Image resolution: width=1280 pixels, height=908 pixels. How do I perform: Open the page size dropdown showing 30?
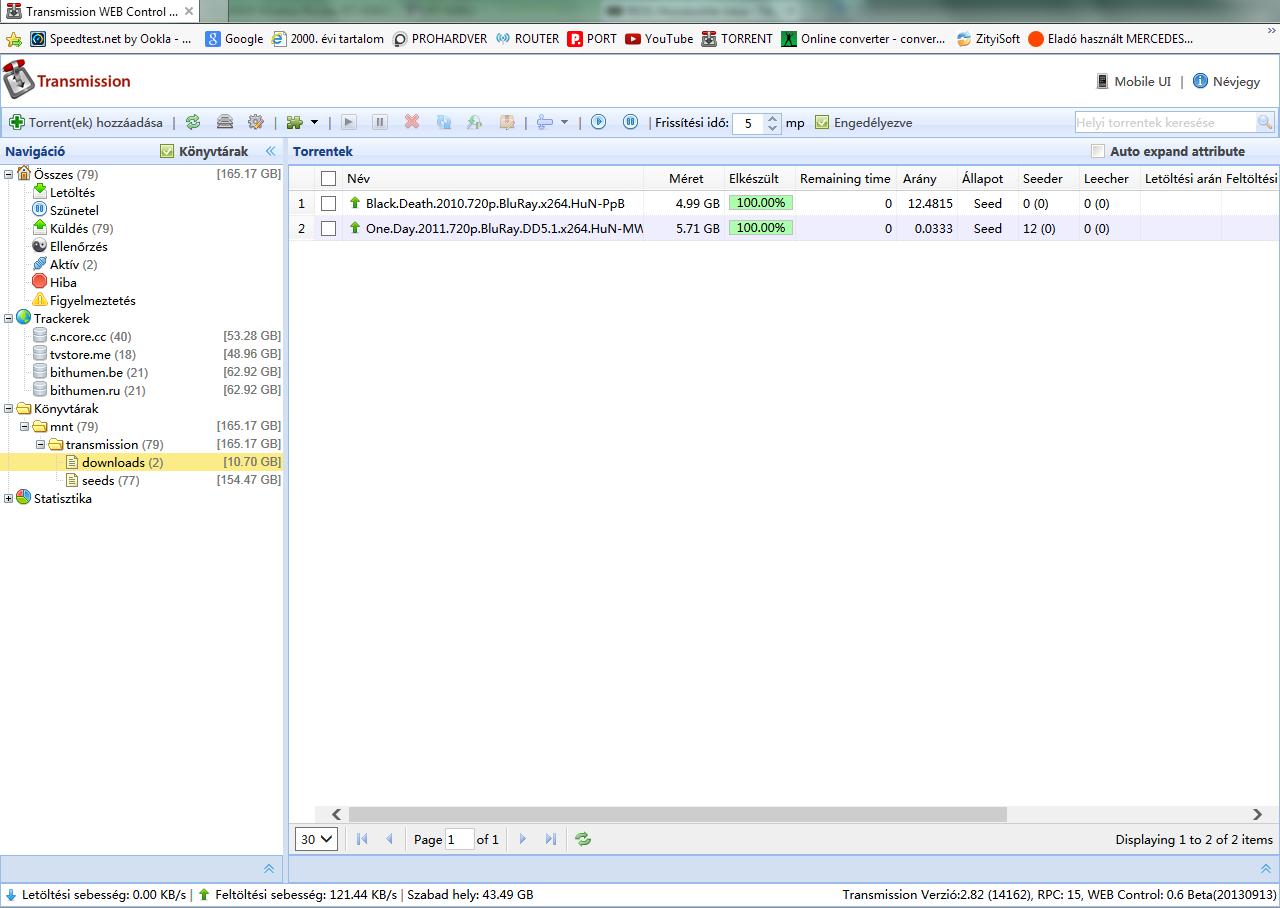point(316,839)
